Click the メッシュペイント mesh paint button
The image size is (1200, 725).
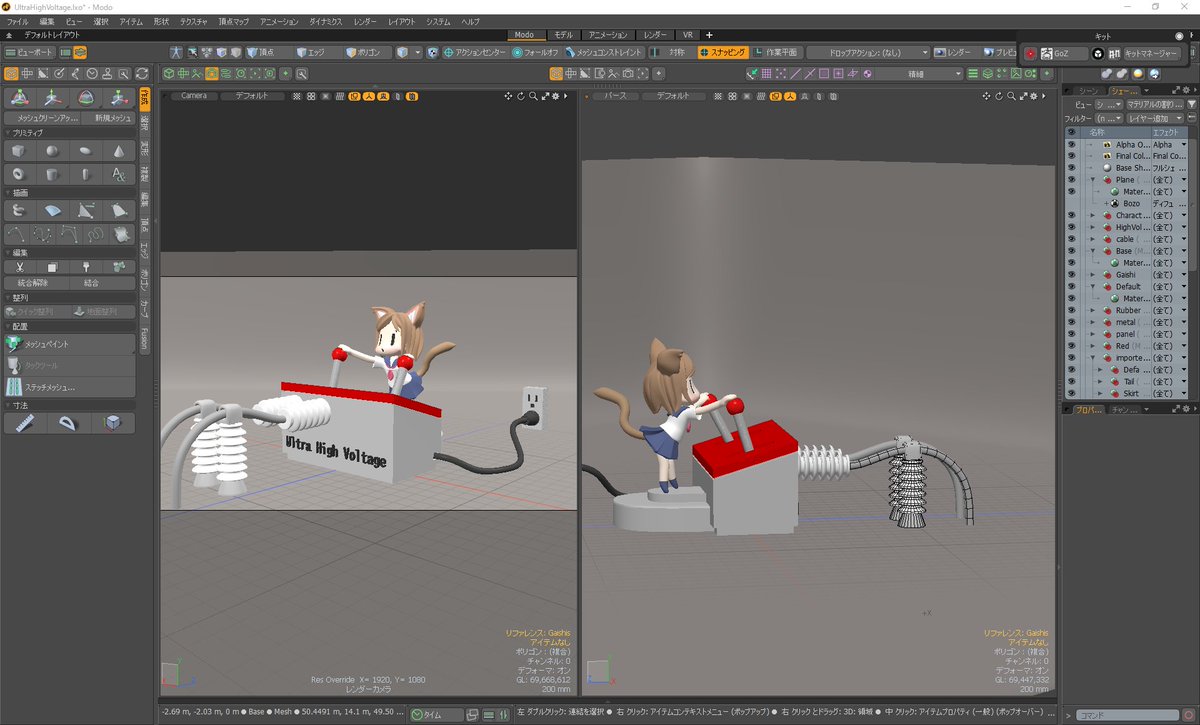pyautogui.click(x=69, y=343)
